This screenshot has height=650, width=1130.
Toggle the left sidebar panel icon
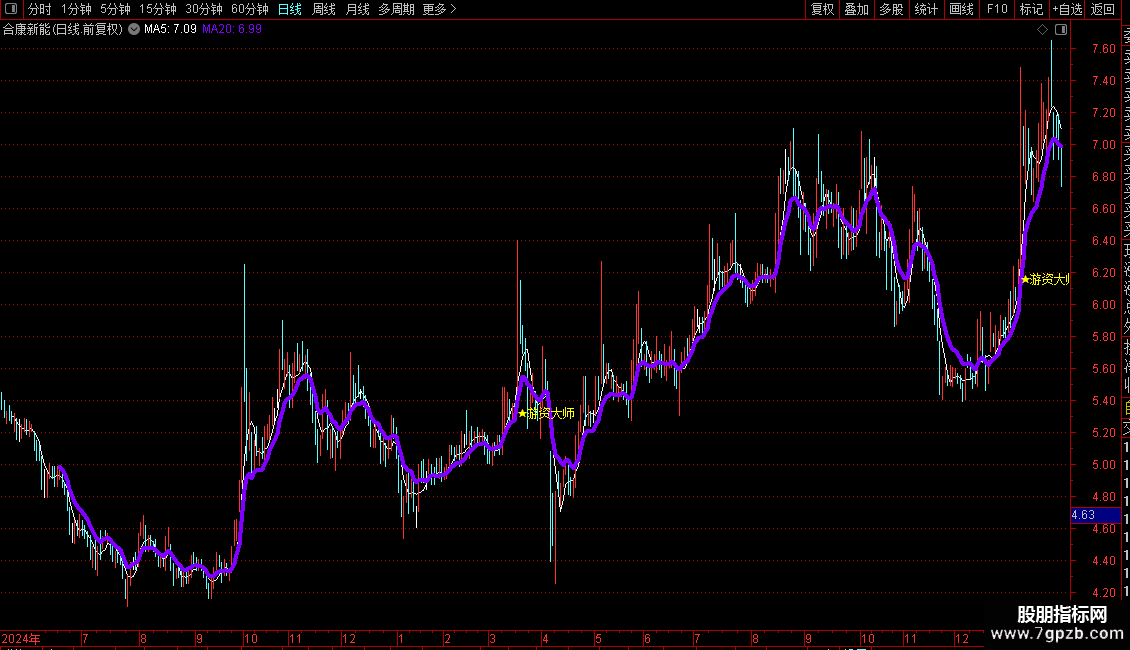11,9
